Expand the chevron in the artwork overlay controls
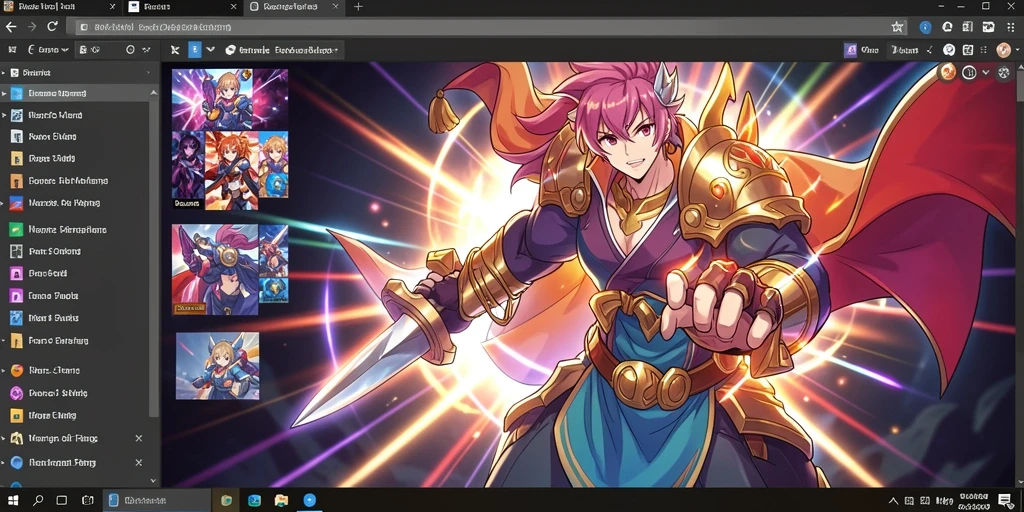 click(x=986, y=72)
